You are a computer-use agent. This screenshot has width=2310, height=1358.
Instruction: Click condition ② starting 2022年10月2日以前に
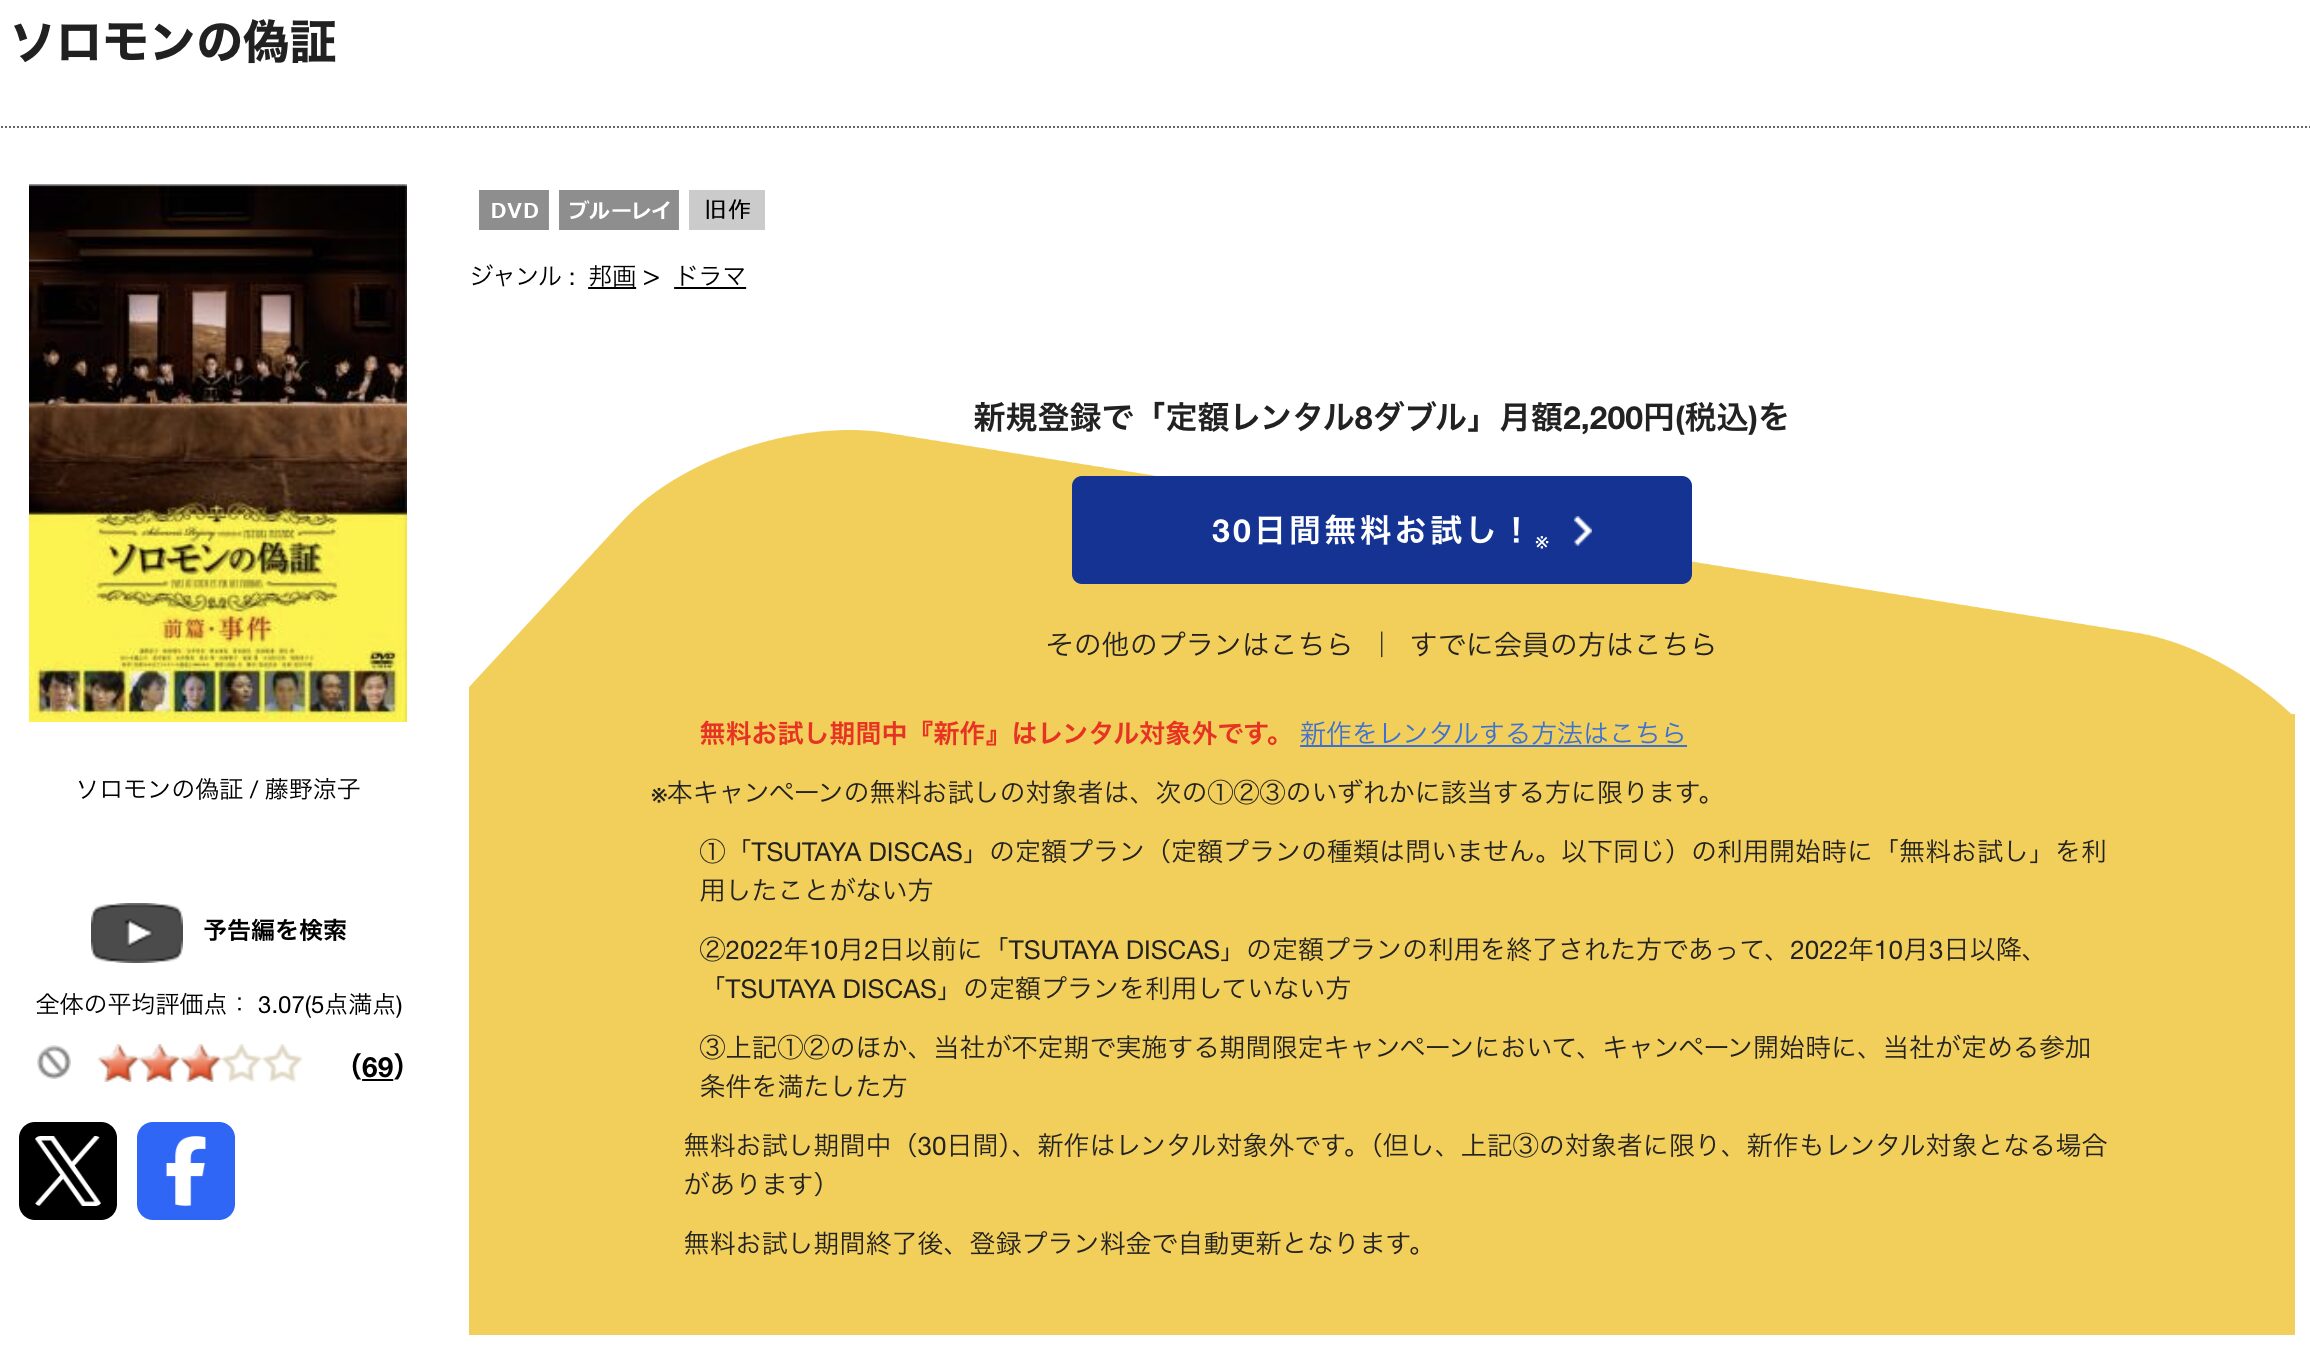[1366, 968]
